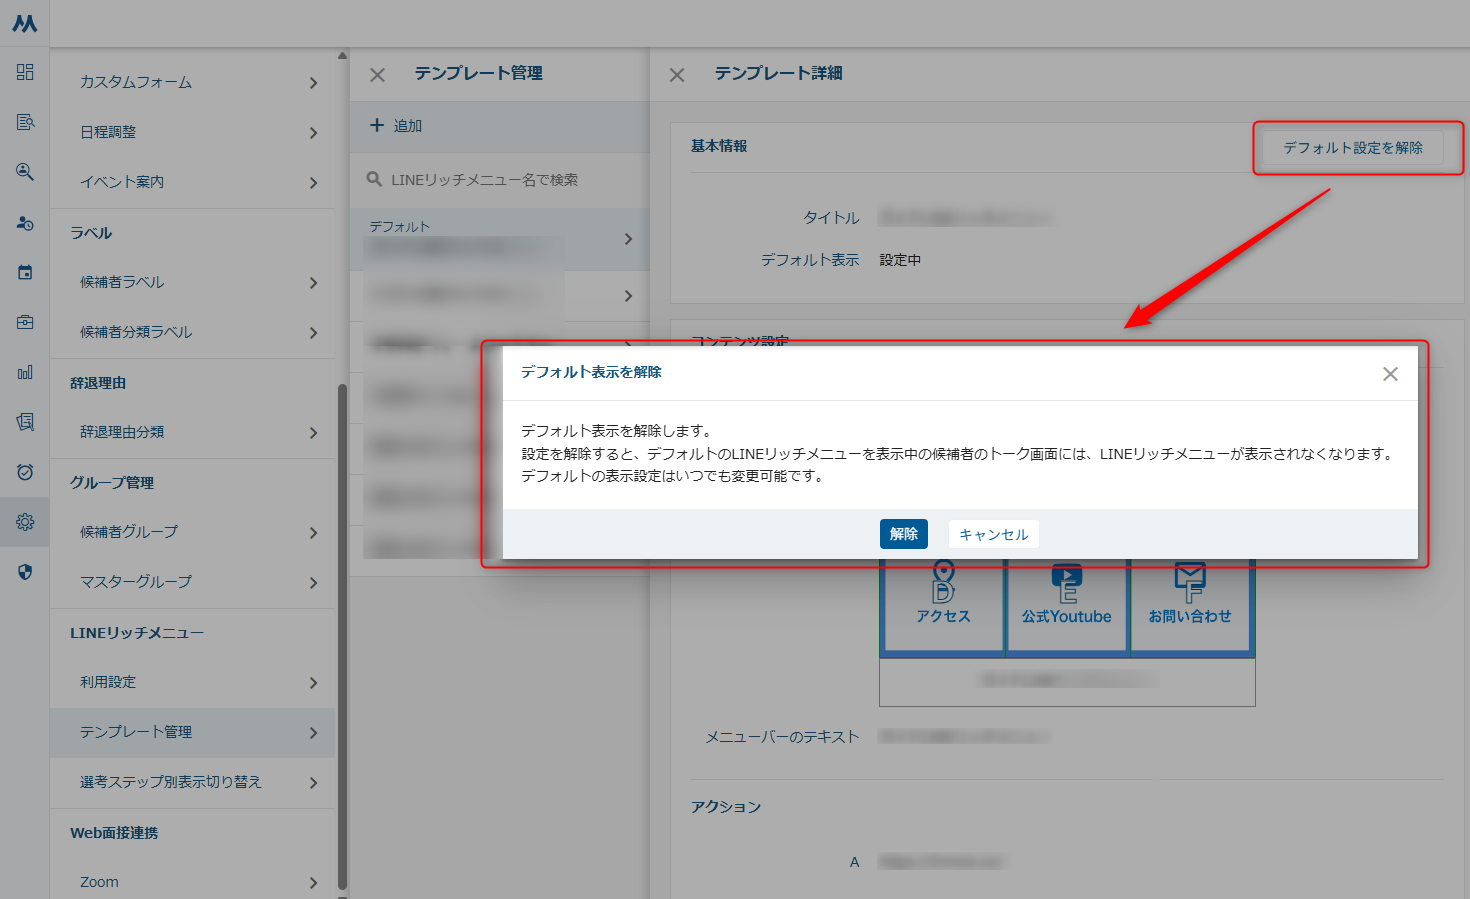
Task: Open the settings gear icon in sidebar
Action: [x=25, y=522]
